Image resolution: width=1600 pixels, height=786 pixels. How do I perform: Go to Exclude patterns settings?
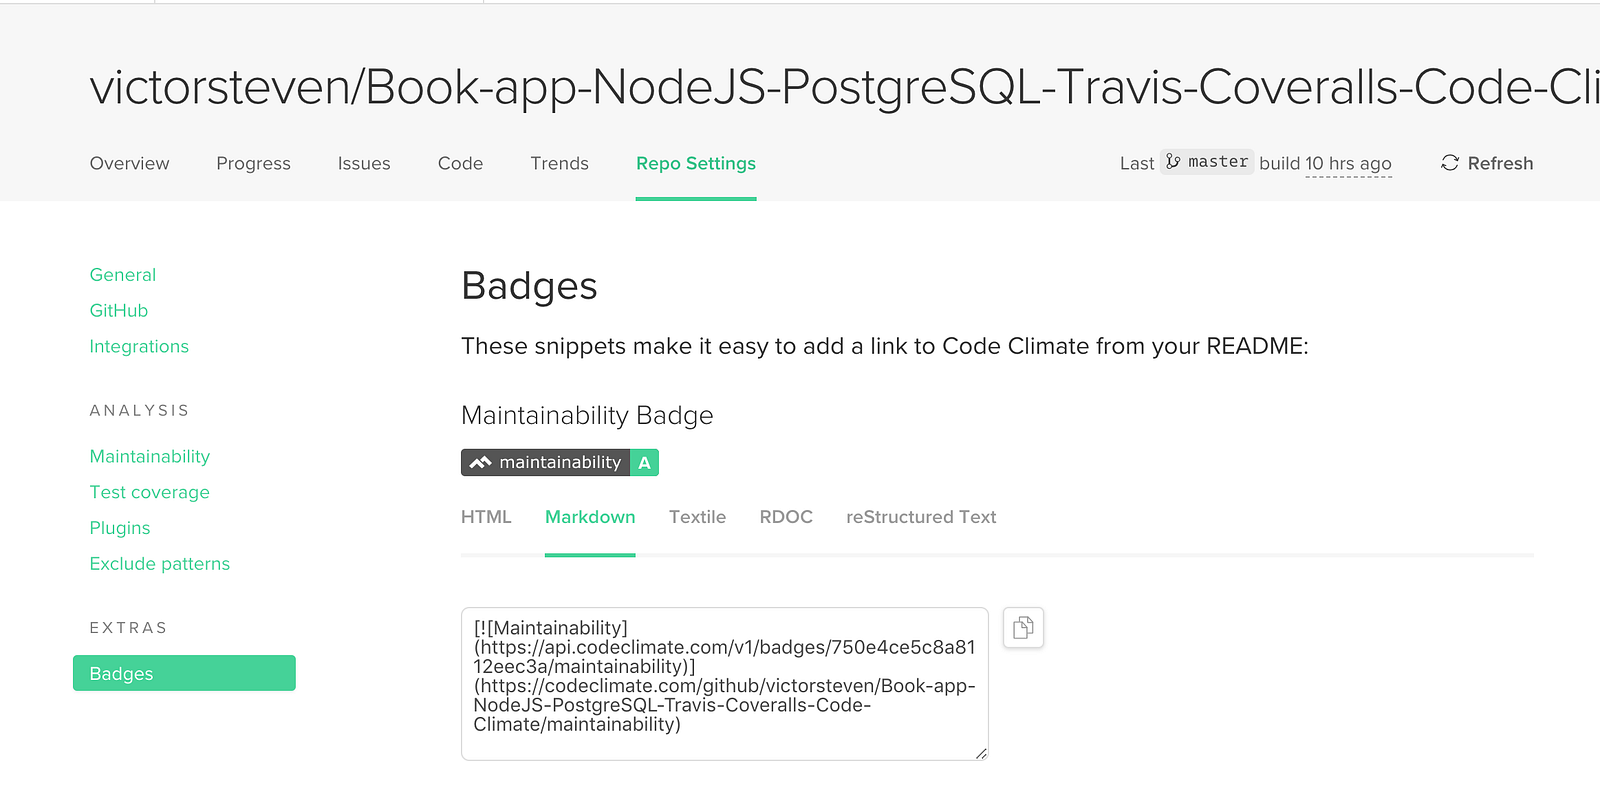pyautogui.click(x=159, y=564)
